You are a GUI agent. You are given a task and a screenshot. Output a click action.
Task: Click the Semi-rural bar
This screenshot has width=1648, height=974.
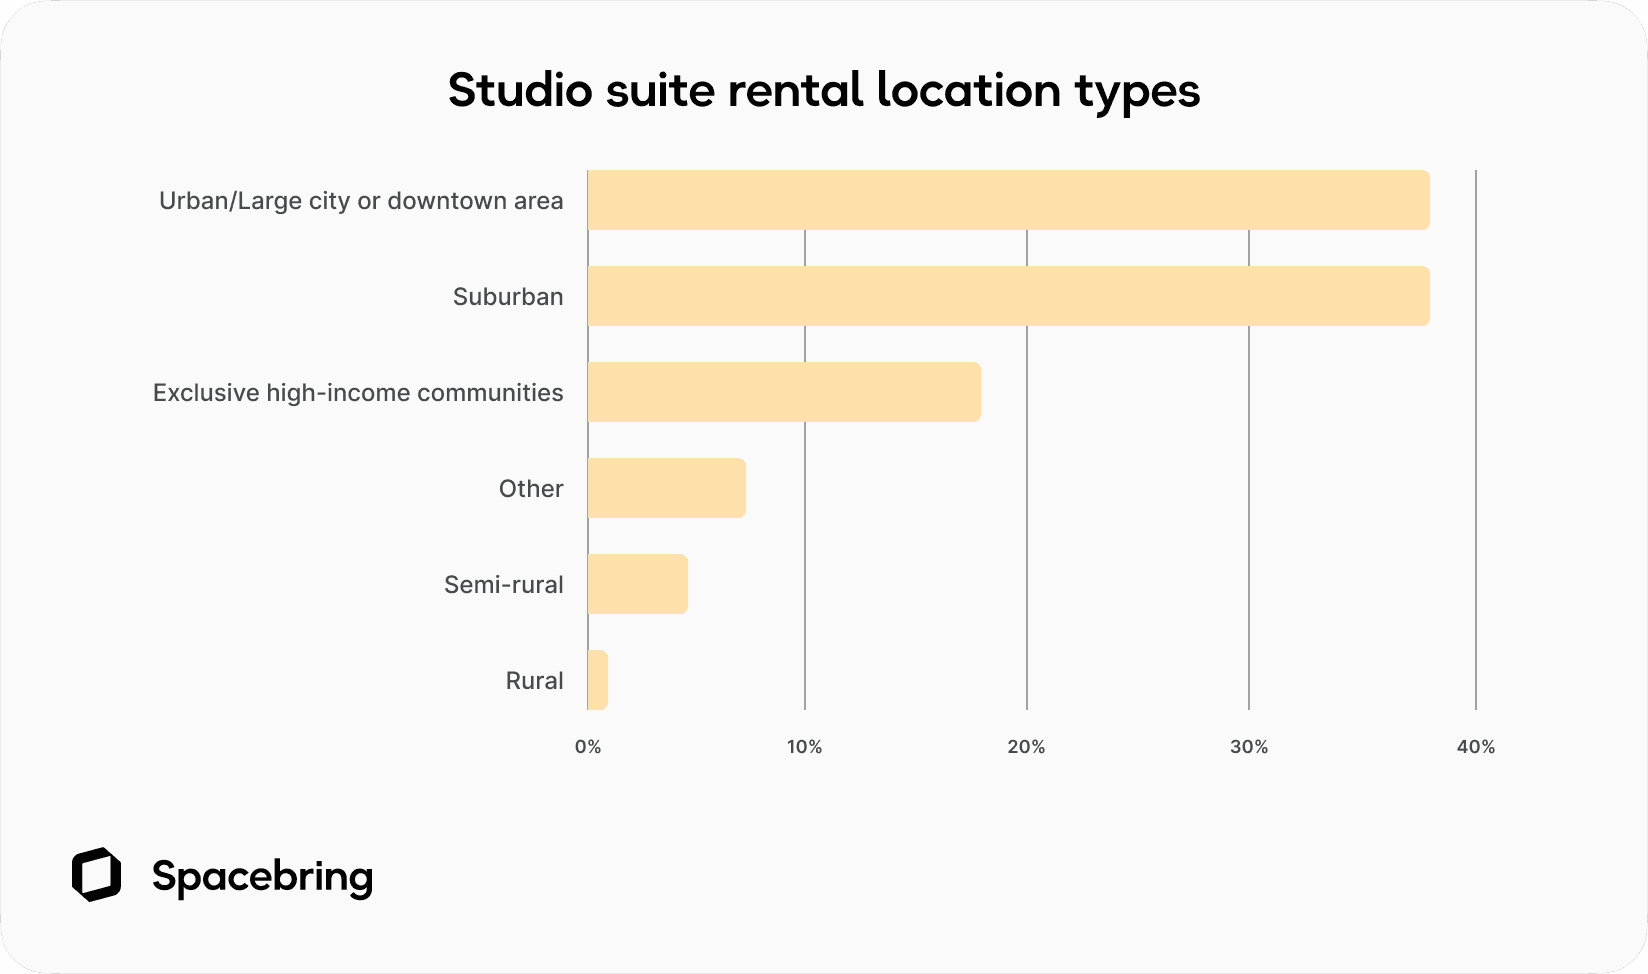tap(635, 584)
